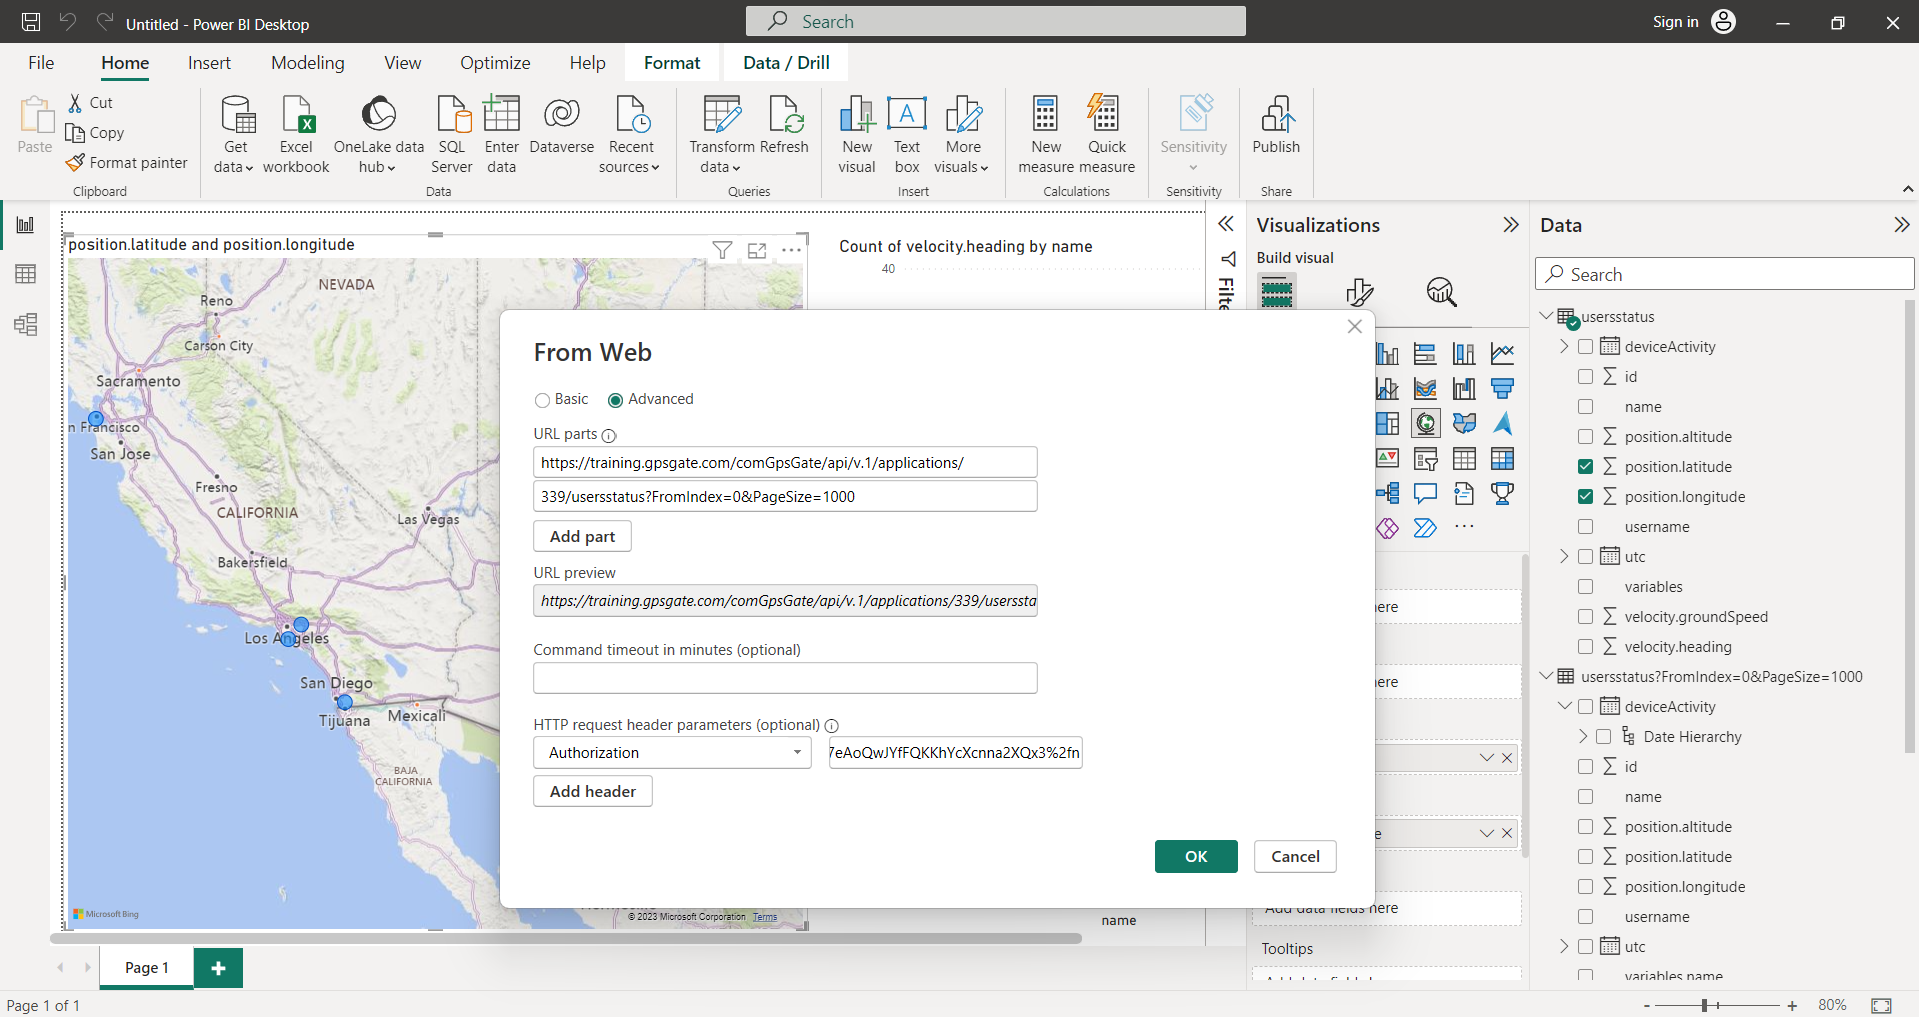Select the Basic radio button

click(x=542, y=400)
